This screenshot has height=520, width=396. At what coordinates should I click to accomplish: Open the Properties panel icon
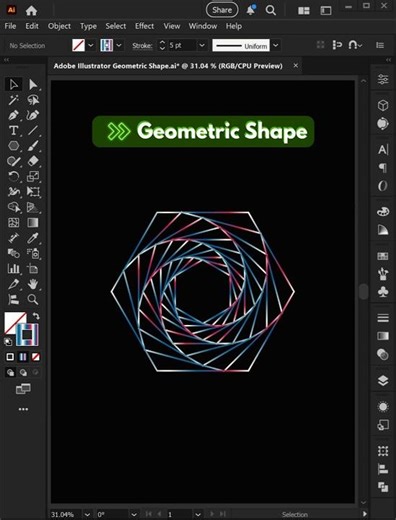[x=383, y=79]
